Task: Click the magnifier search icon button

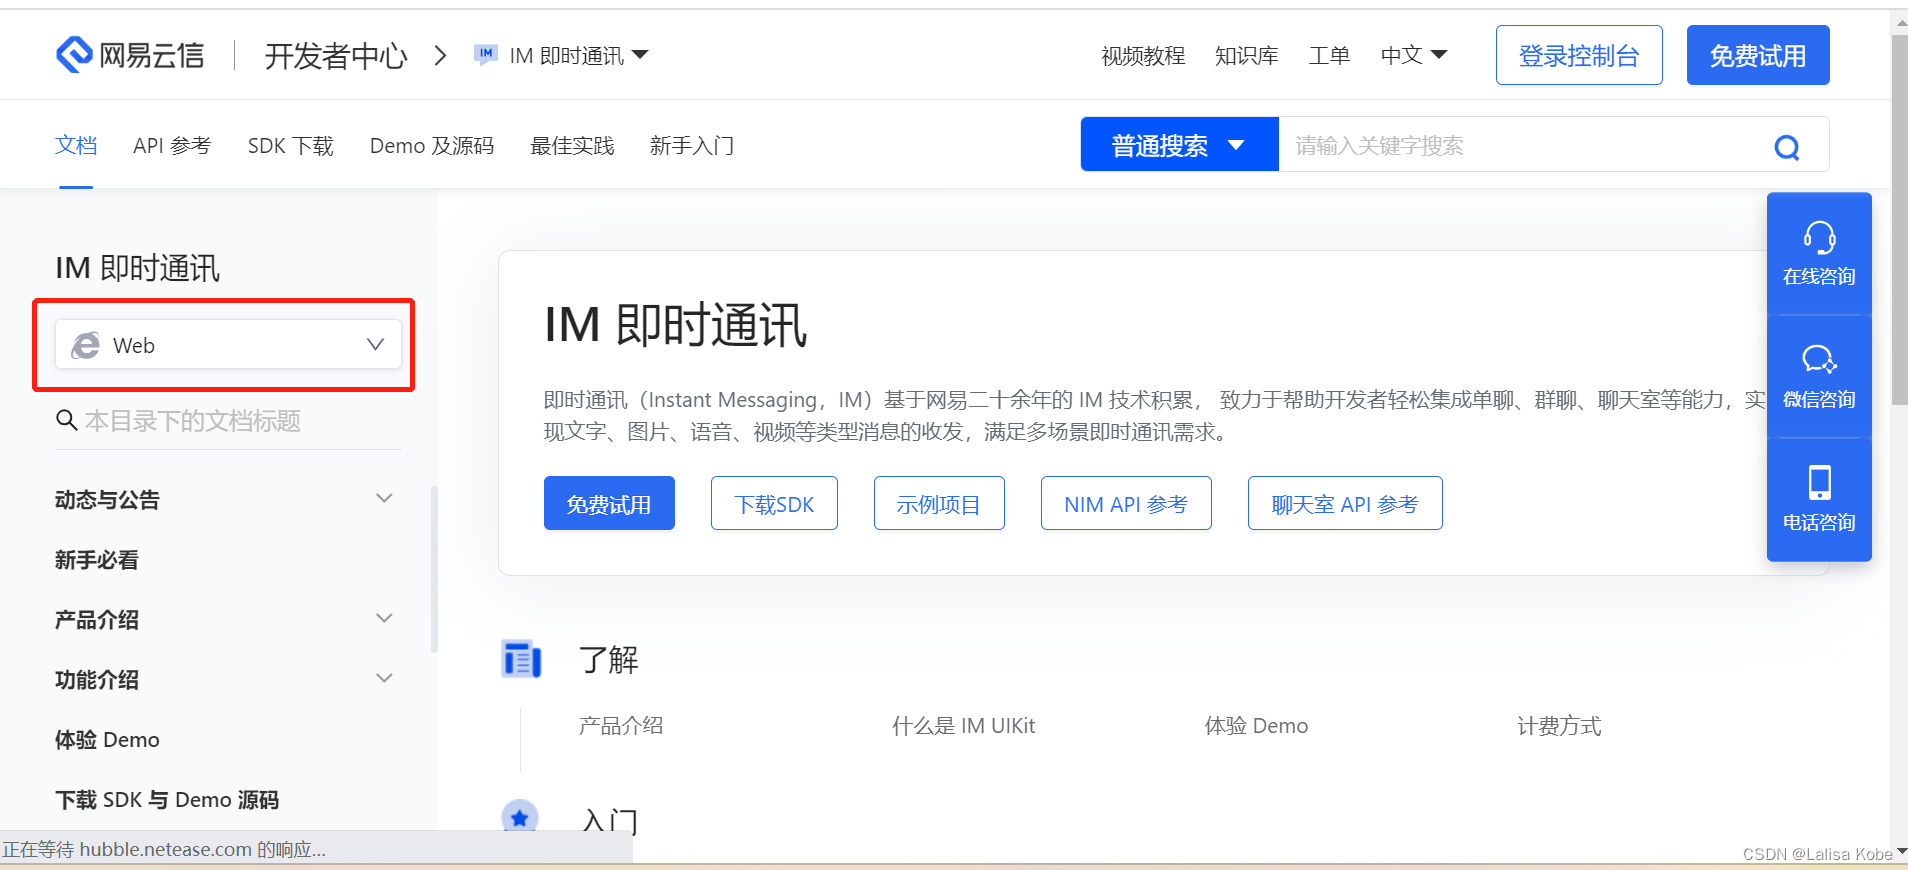Action: point(1786,147)
